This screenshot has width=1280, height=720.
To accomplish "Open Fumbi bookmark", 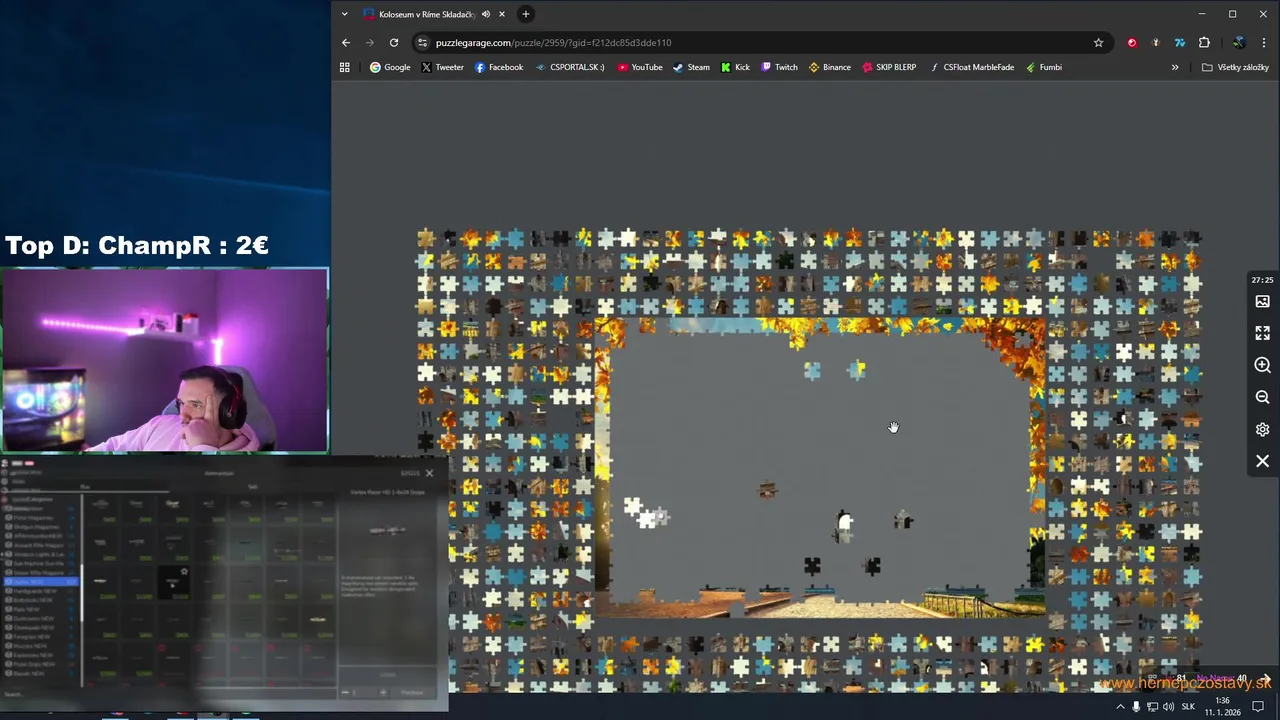I will 1043,67.
